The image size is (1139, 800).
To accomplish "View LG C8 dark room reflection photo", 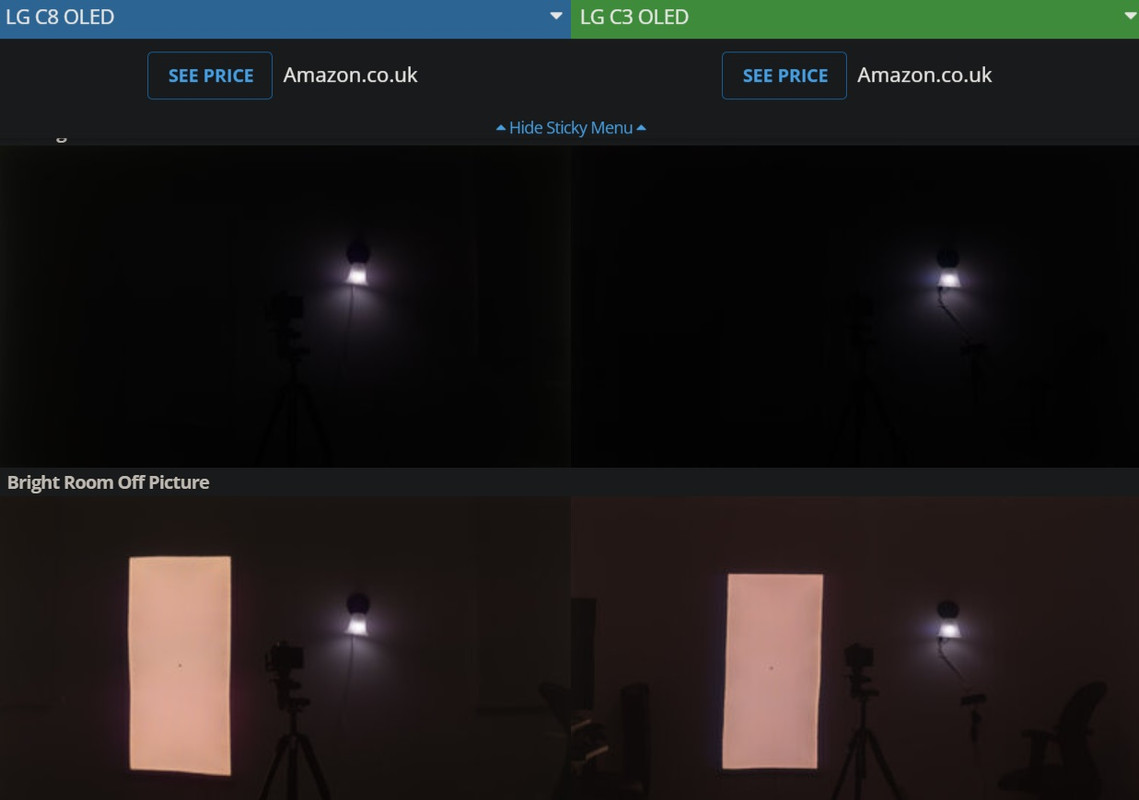I will tap(285, 306).
